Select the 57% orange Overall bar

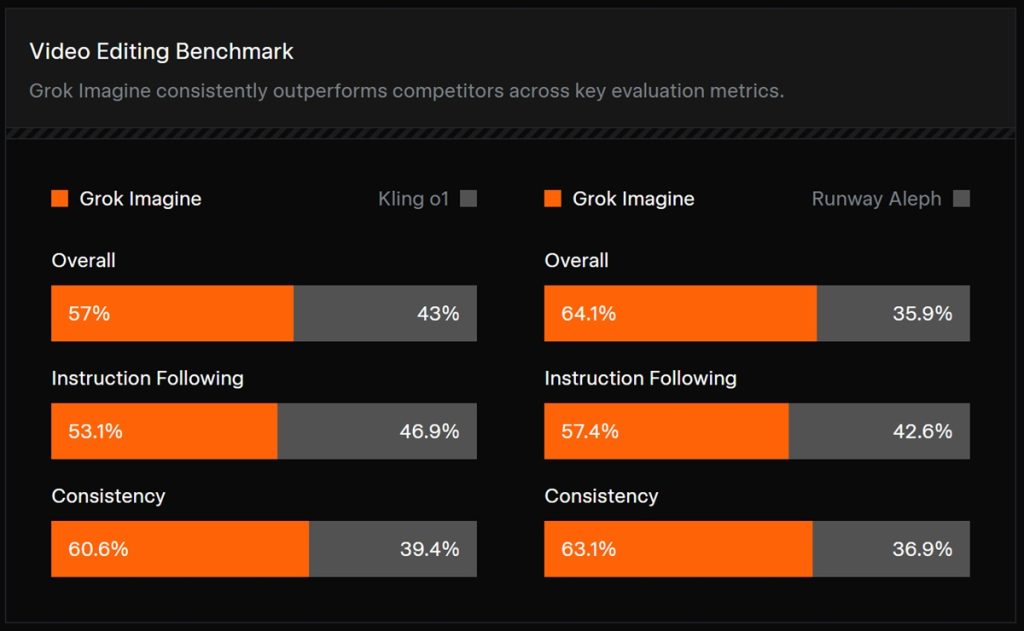click(172, 314)
